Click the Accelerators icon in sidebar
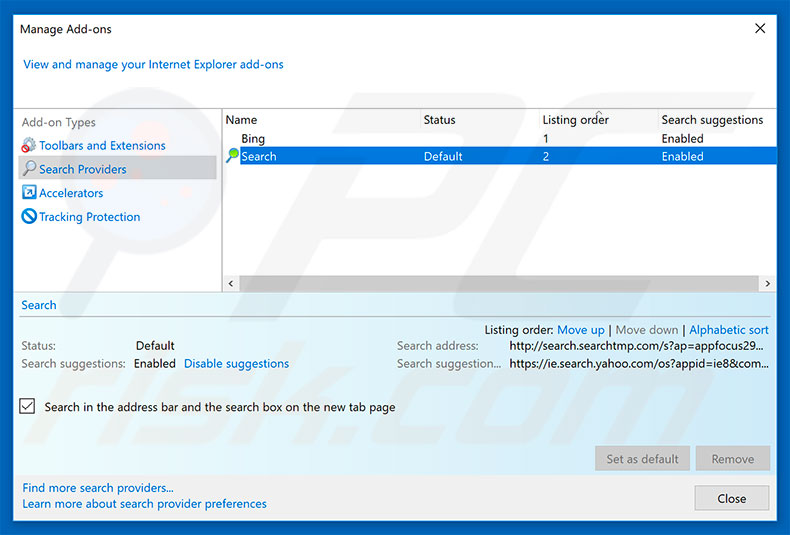Screen dimensions: 790x535 (x=29, y=193)
